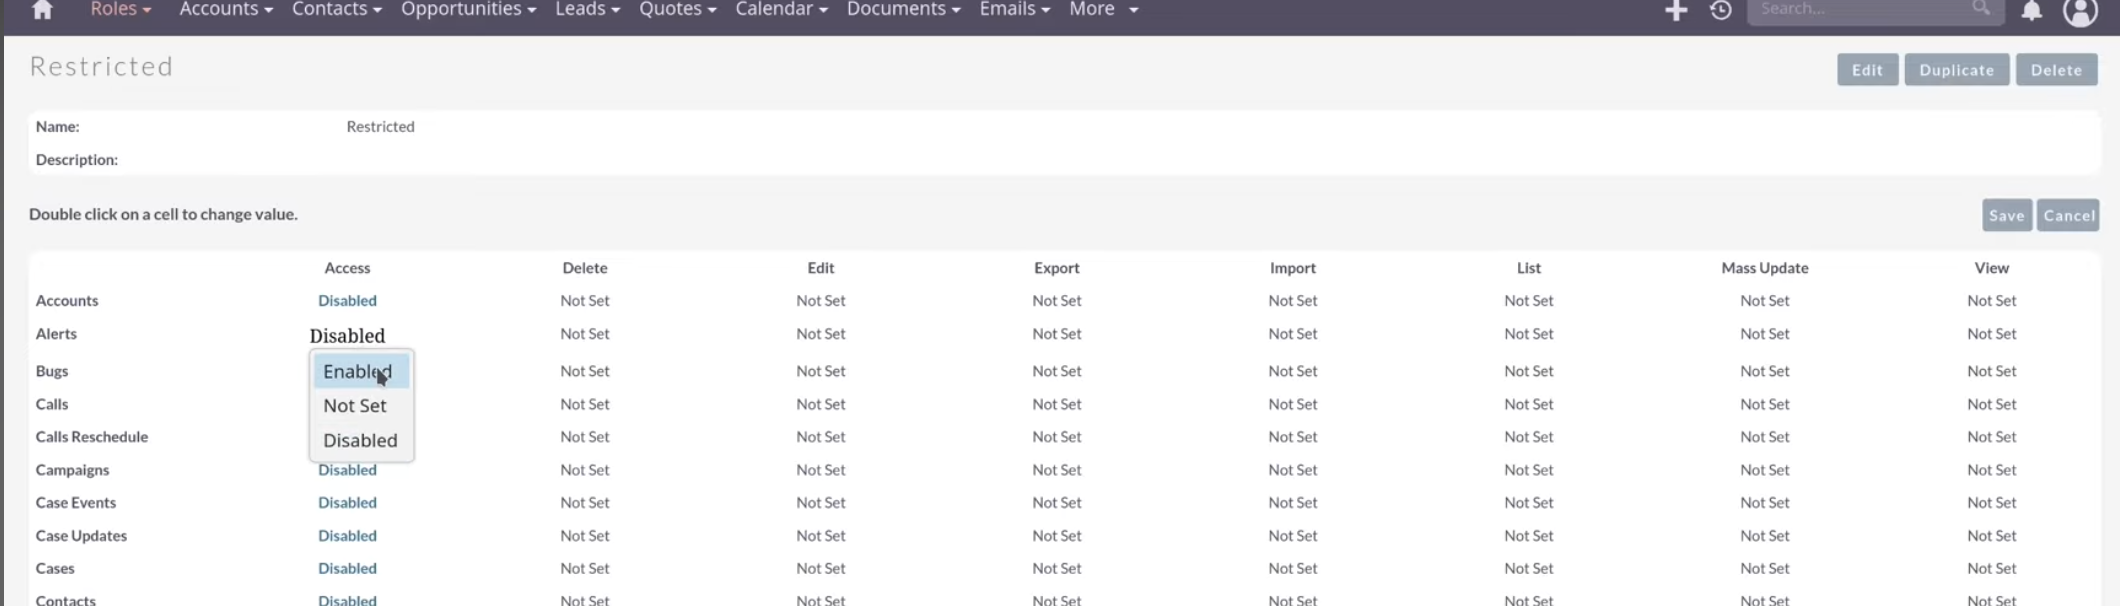Go to the home icon
This screenshot has height=606, width=2120.
coord(42,10)
